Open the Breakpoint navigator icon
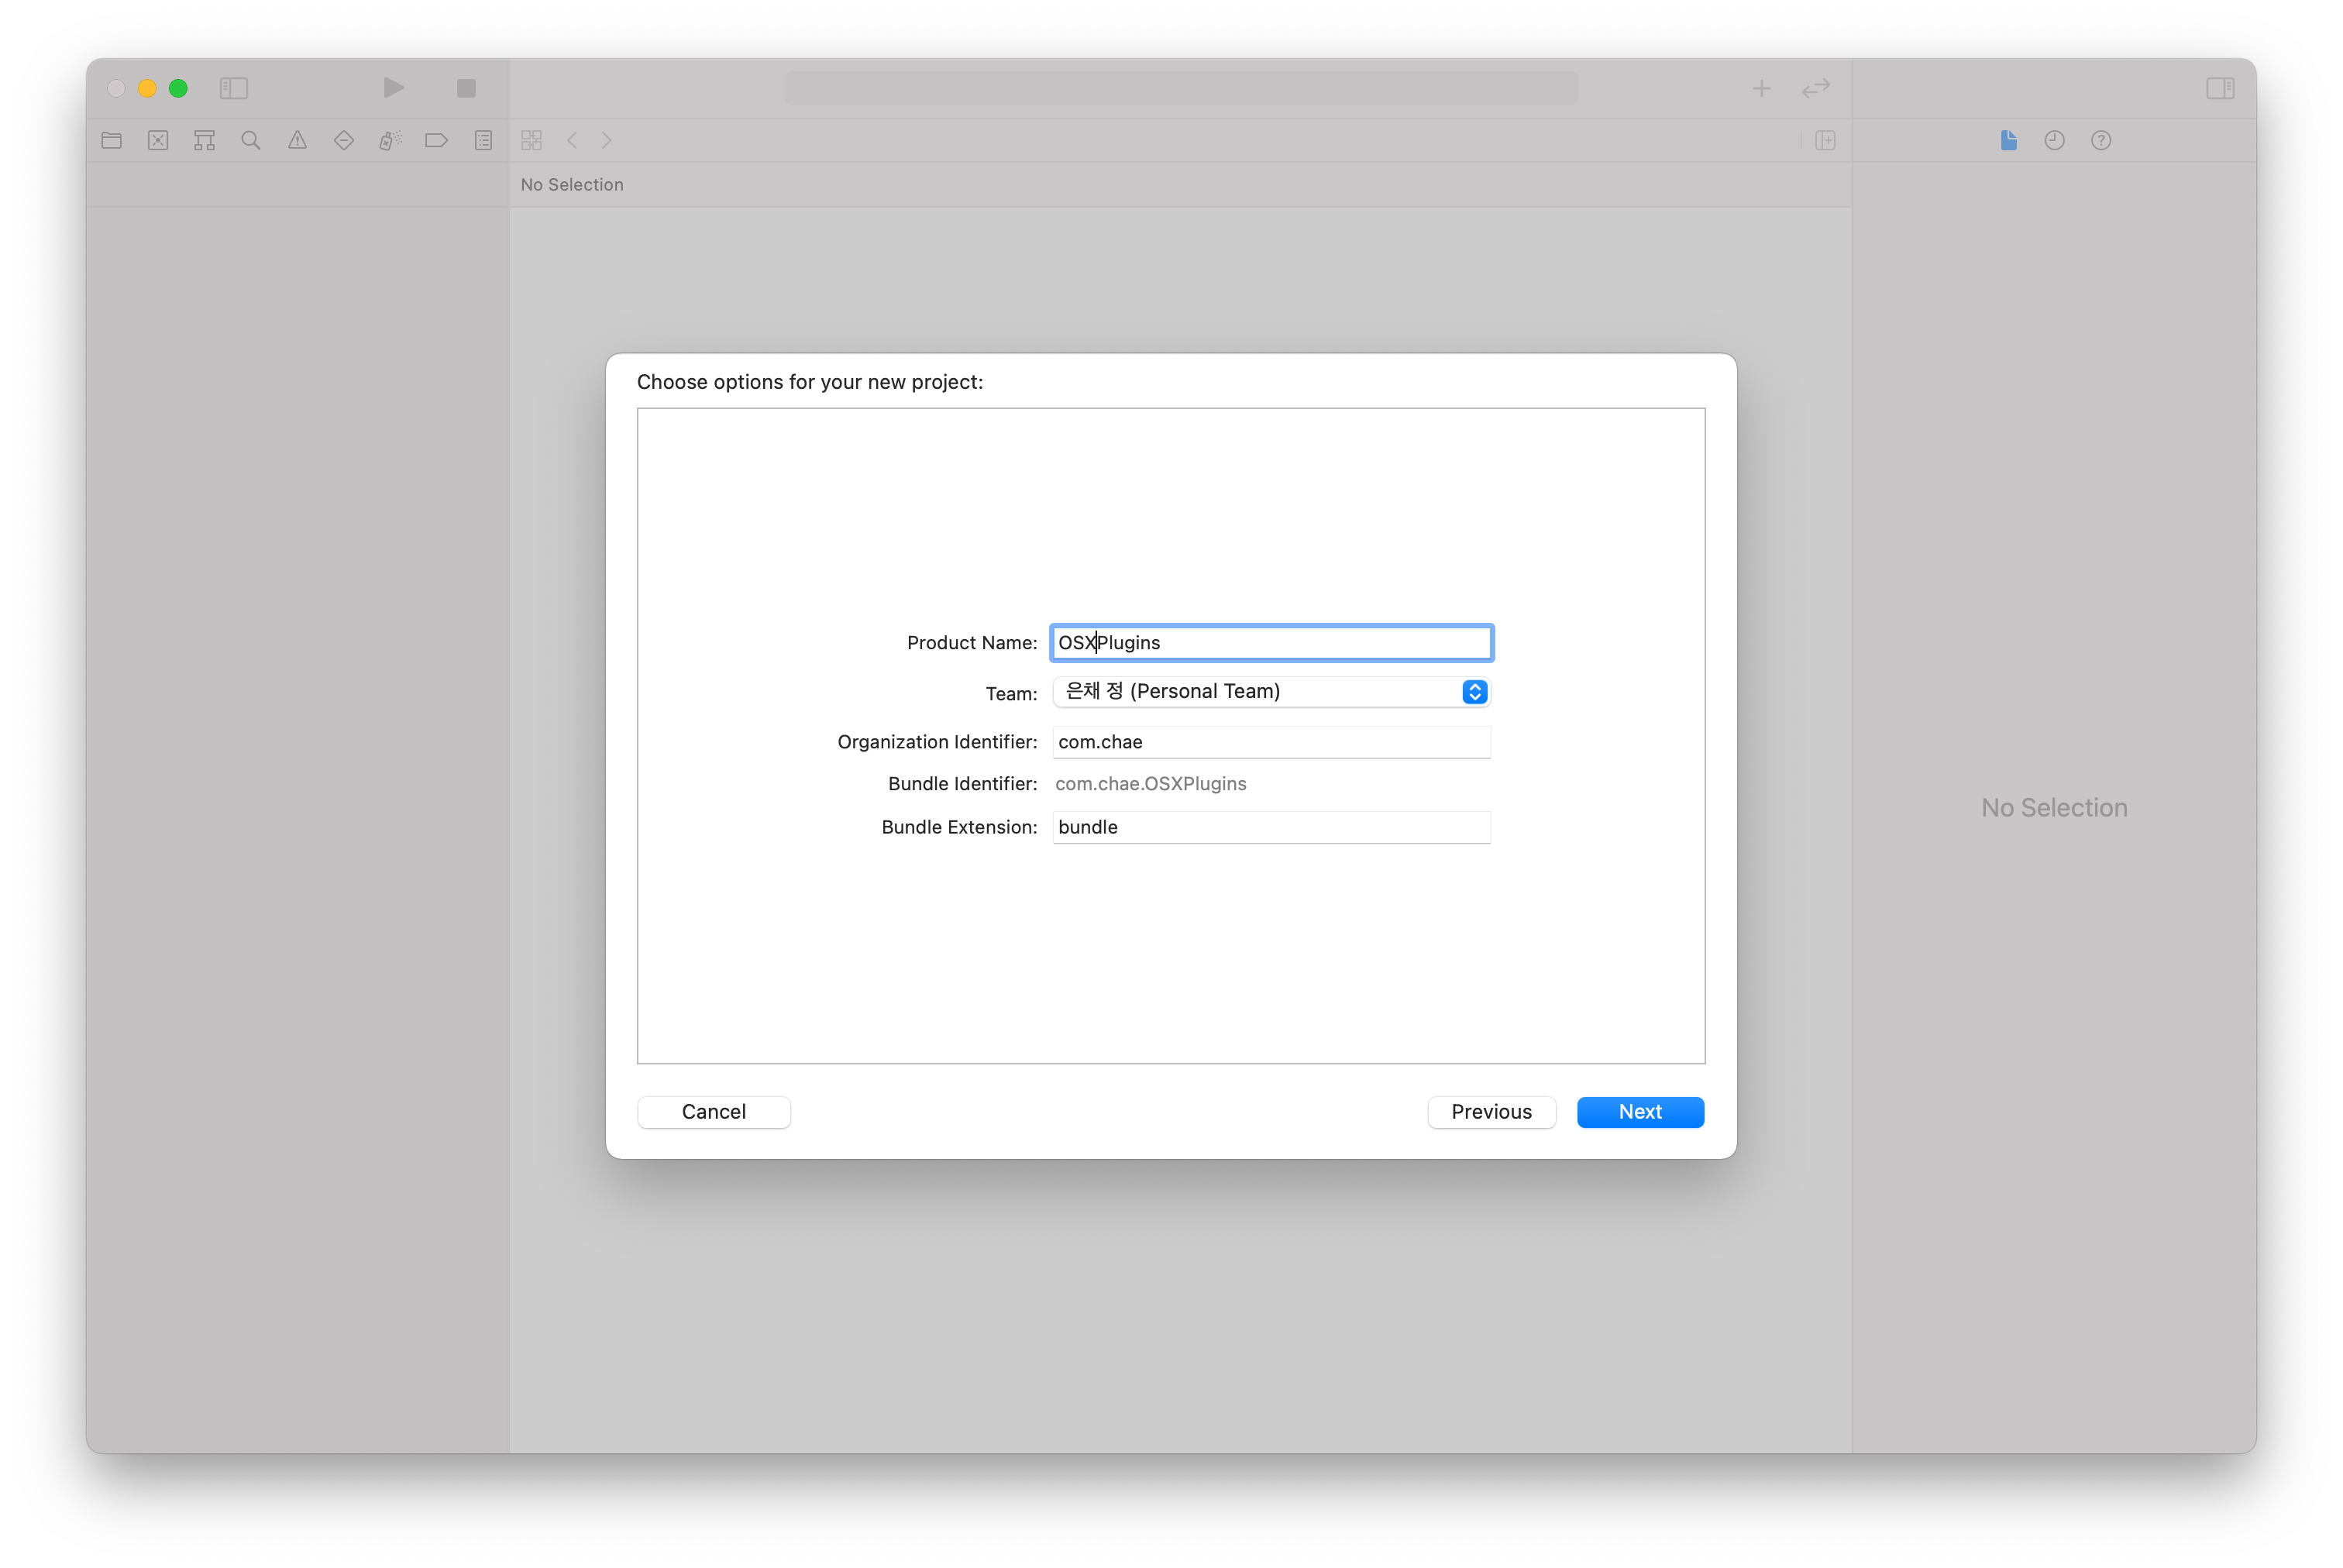Viewport: 2343px width, 1568px height. 436,141
